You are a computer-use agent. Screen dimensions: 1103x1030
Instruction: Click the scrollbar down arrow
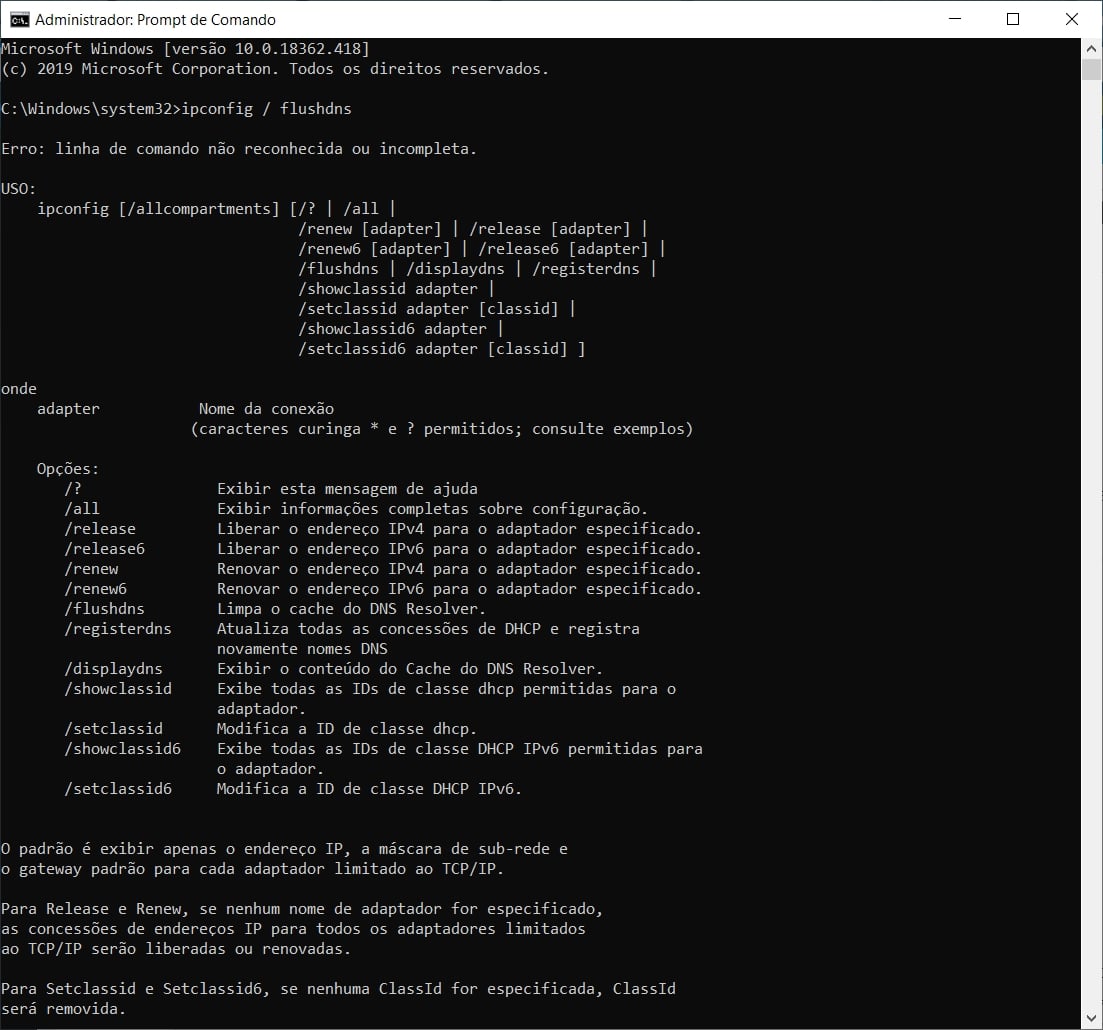[1092, 1018]
